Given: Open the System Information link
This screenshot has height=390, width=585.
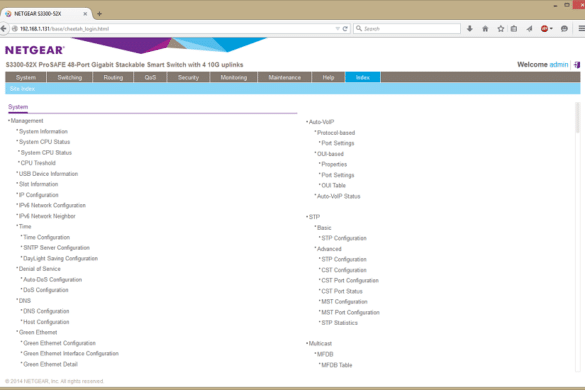Looking at the screenshot, I should (43, 131).
